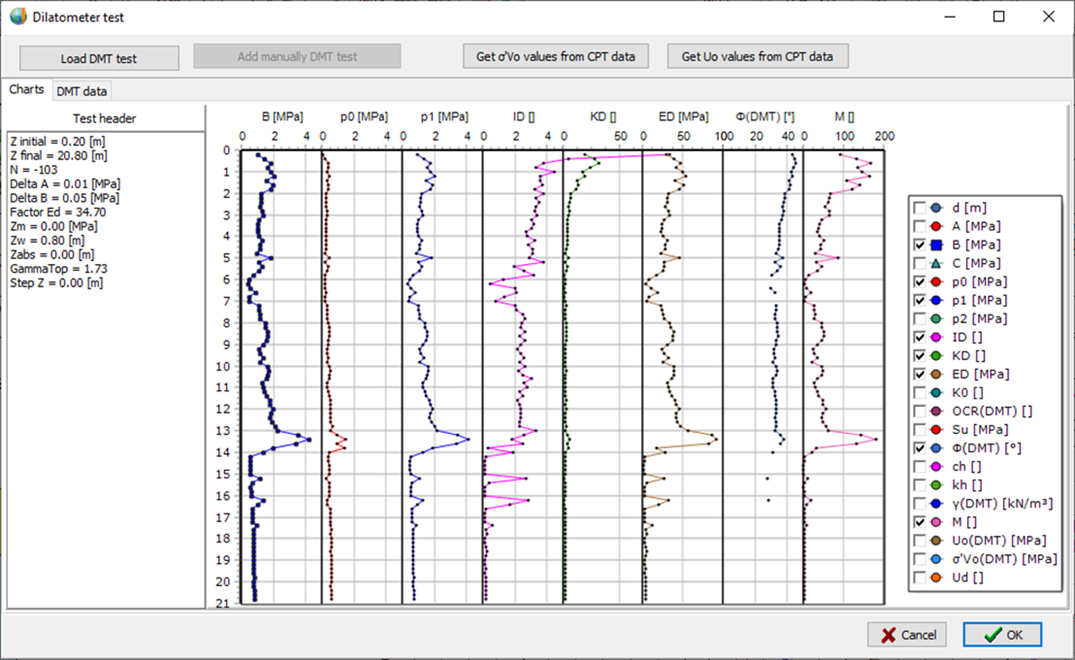
Task: Enable the γ(DMT) [kN/m³] checkbox
Action: point(920,504)
